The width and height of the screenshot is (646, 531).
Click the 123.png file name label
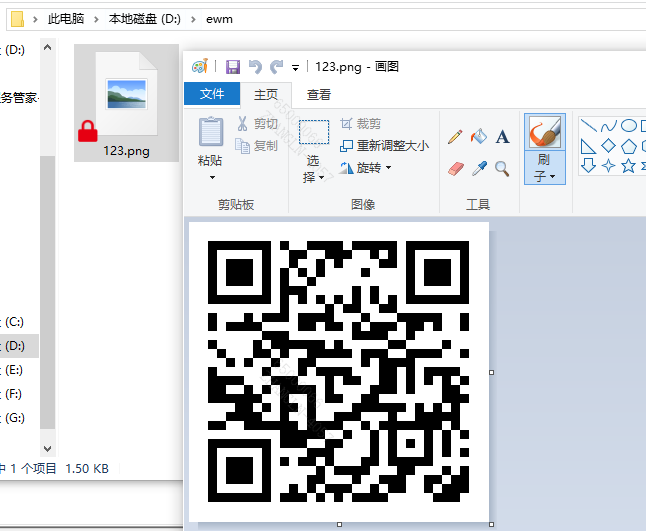[126, 151]
